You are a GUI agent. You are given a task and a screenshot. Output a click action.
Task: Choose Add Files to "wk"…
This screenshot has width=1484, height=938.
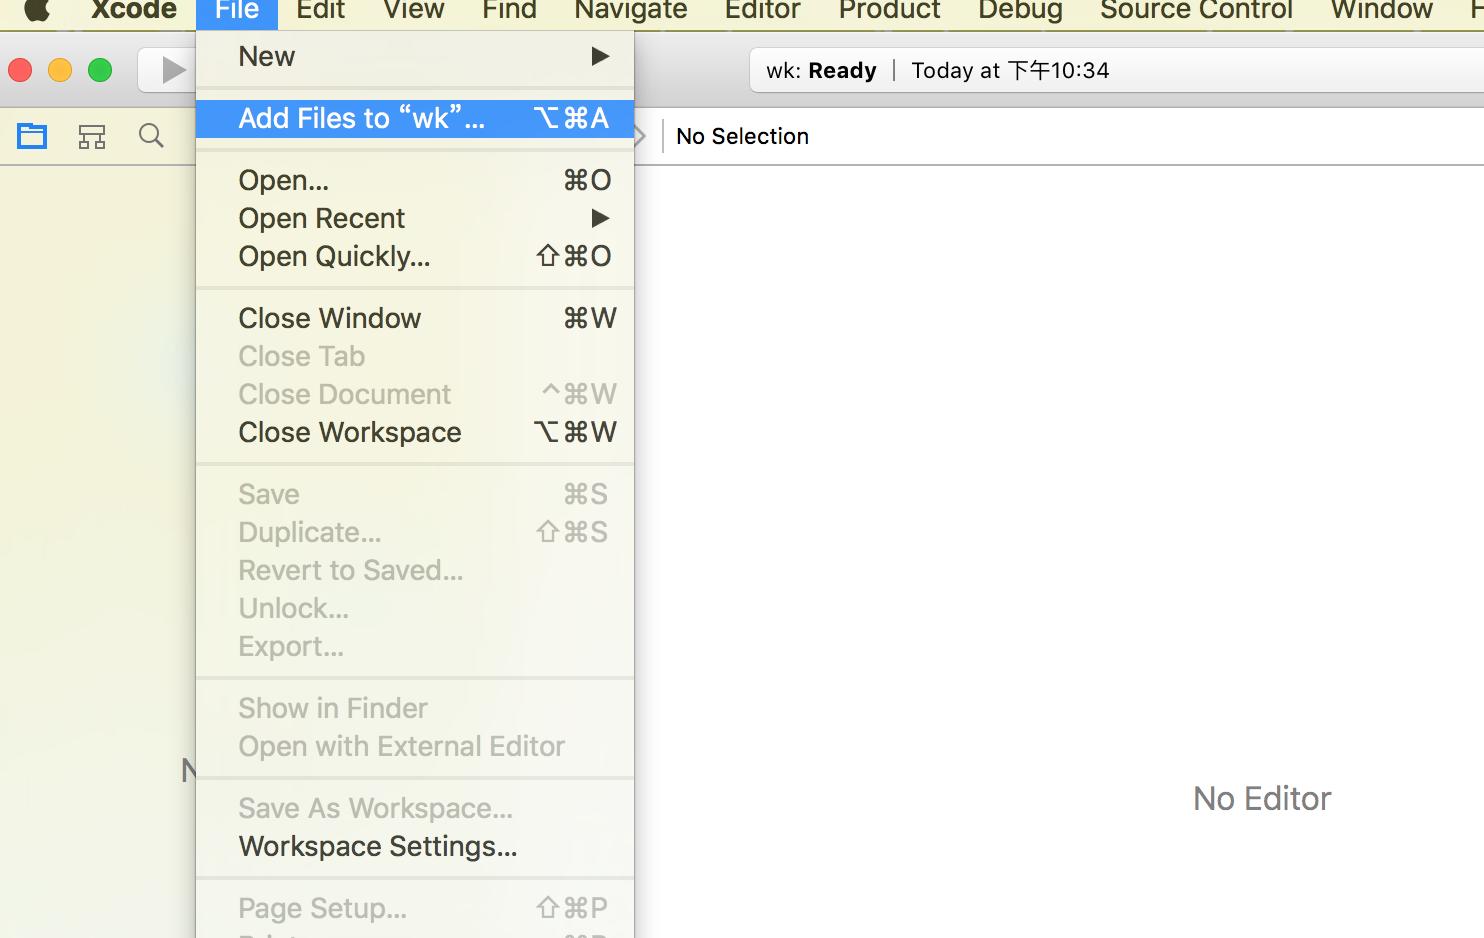tap(415, 118)
